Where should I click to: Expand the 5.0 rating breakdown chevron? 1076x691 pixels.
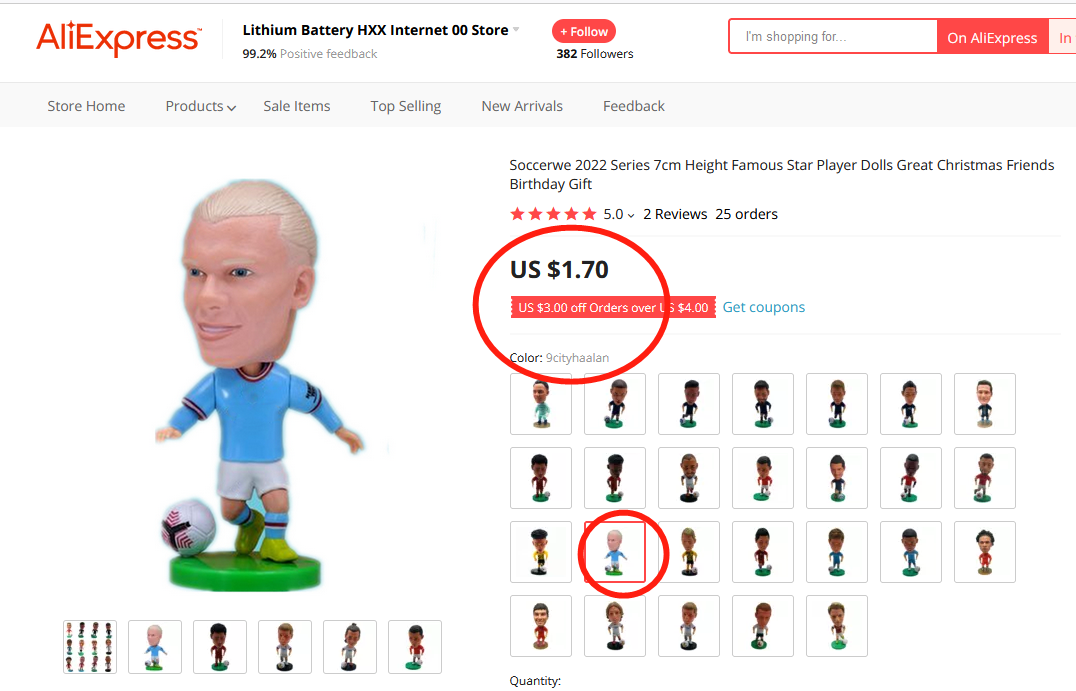coord(631,215)
